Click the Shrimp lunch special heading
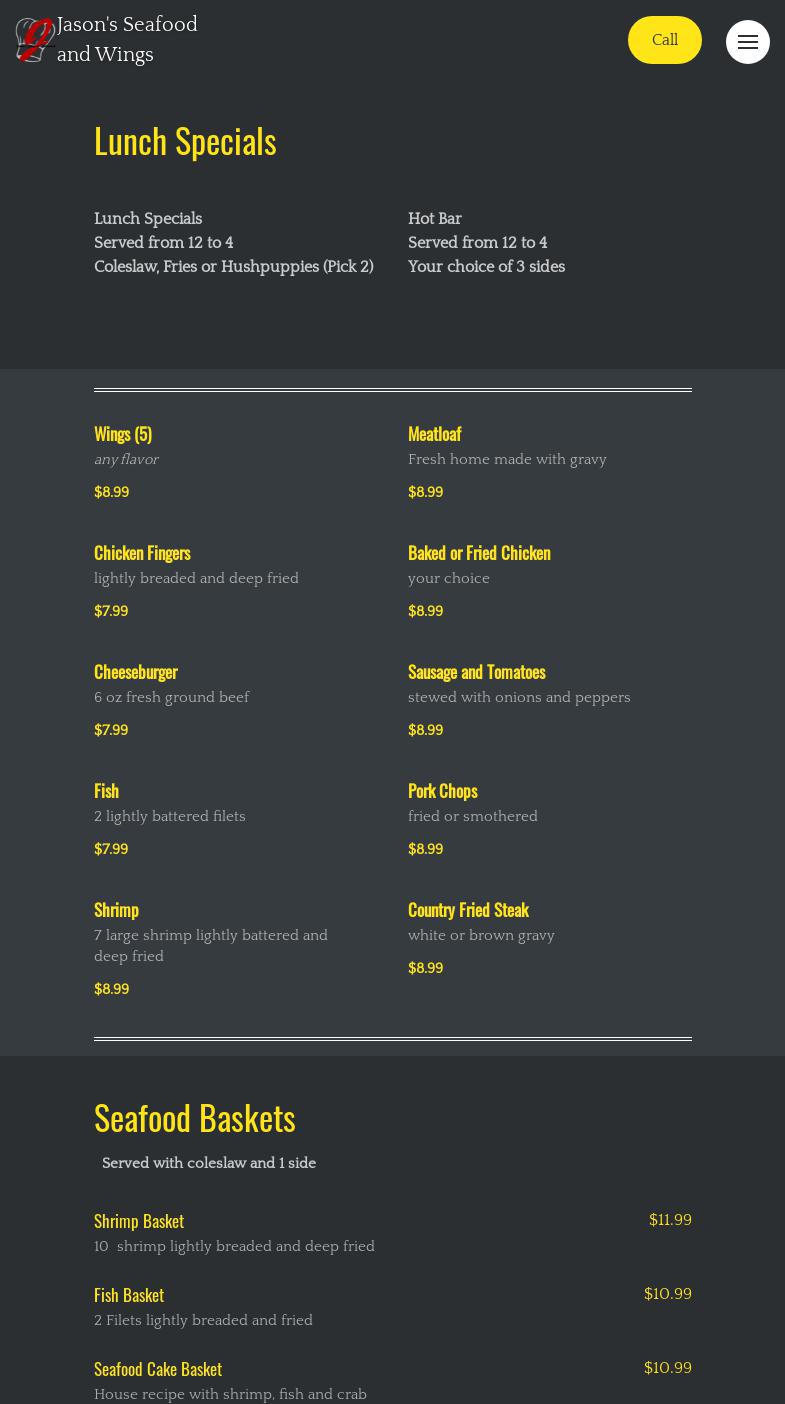This screenshot has width=785, height=1404. coord(116,910)
